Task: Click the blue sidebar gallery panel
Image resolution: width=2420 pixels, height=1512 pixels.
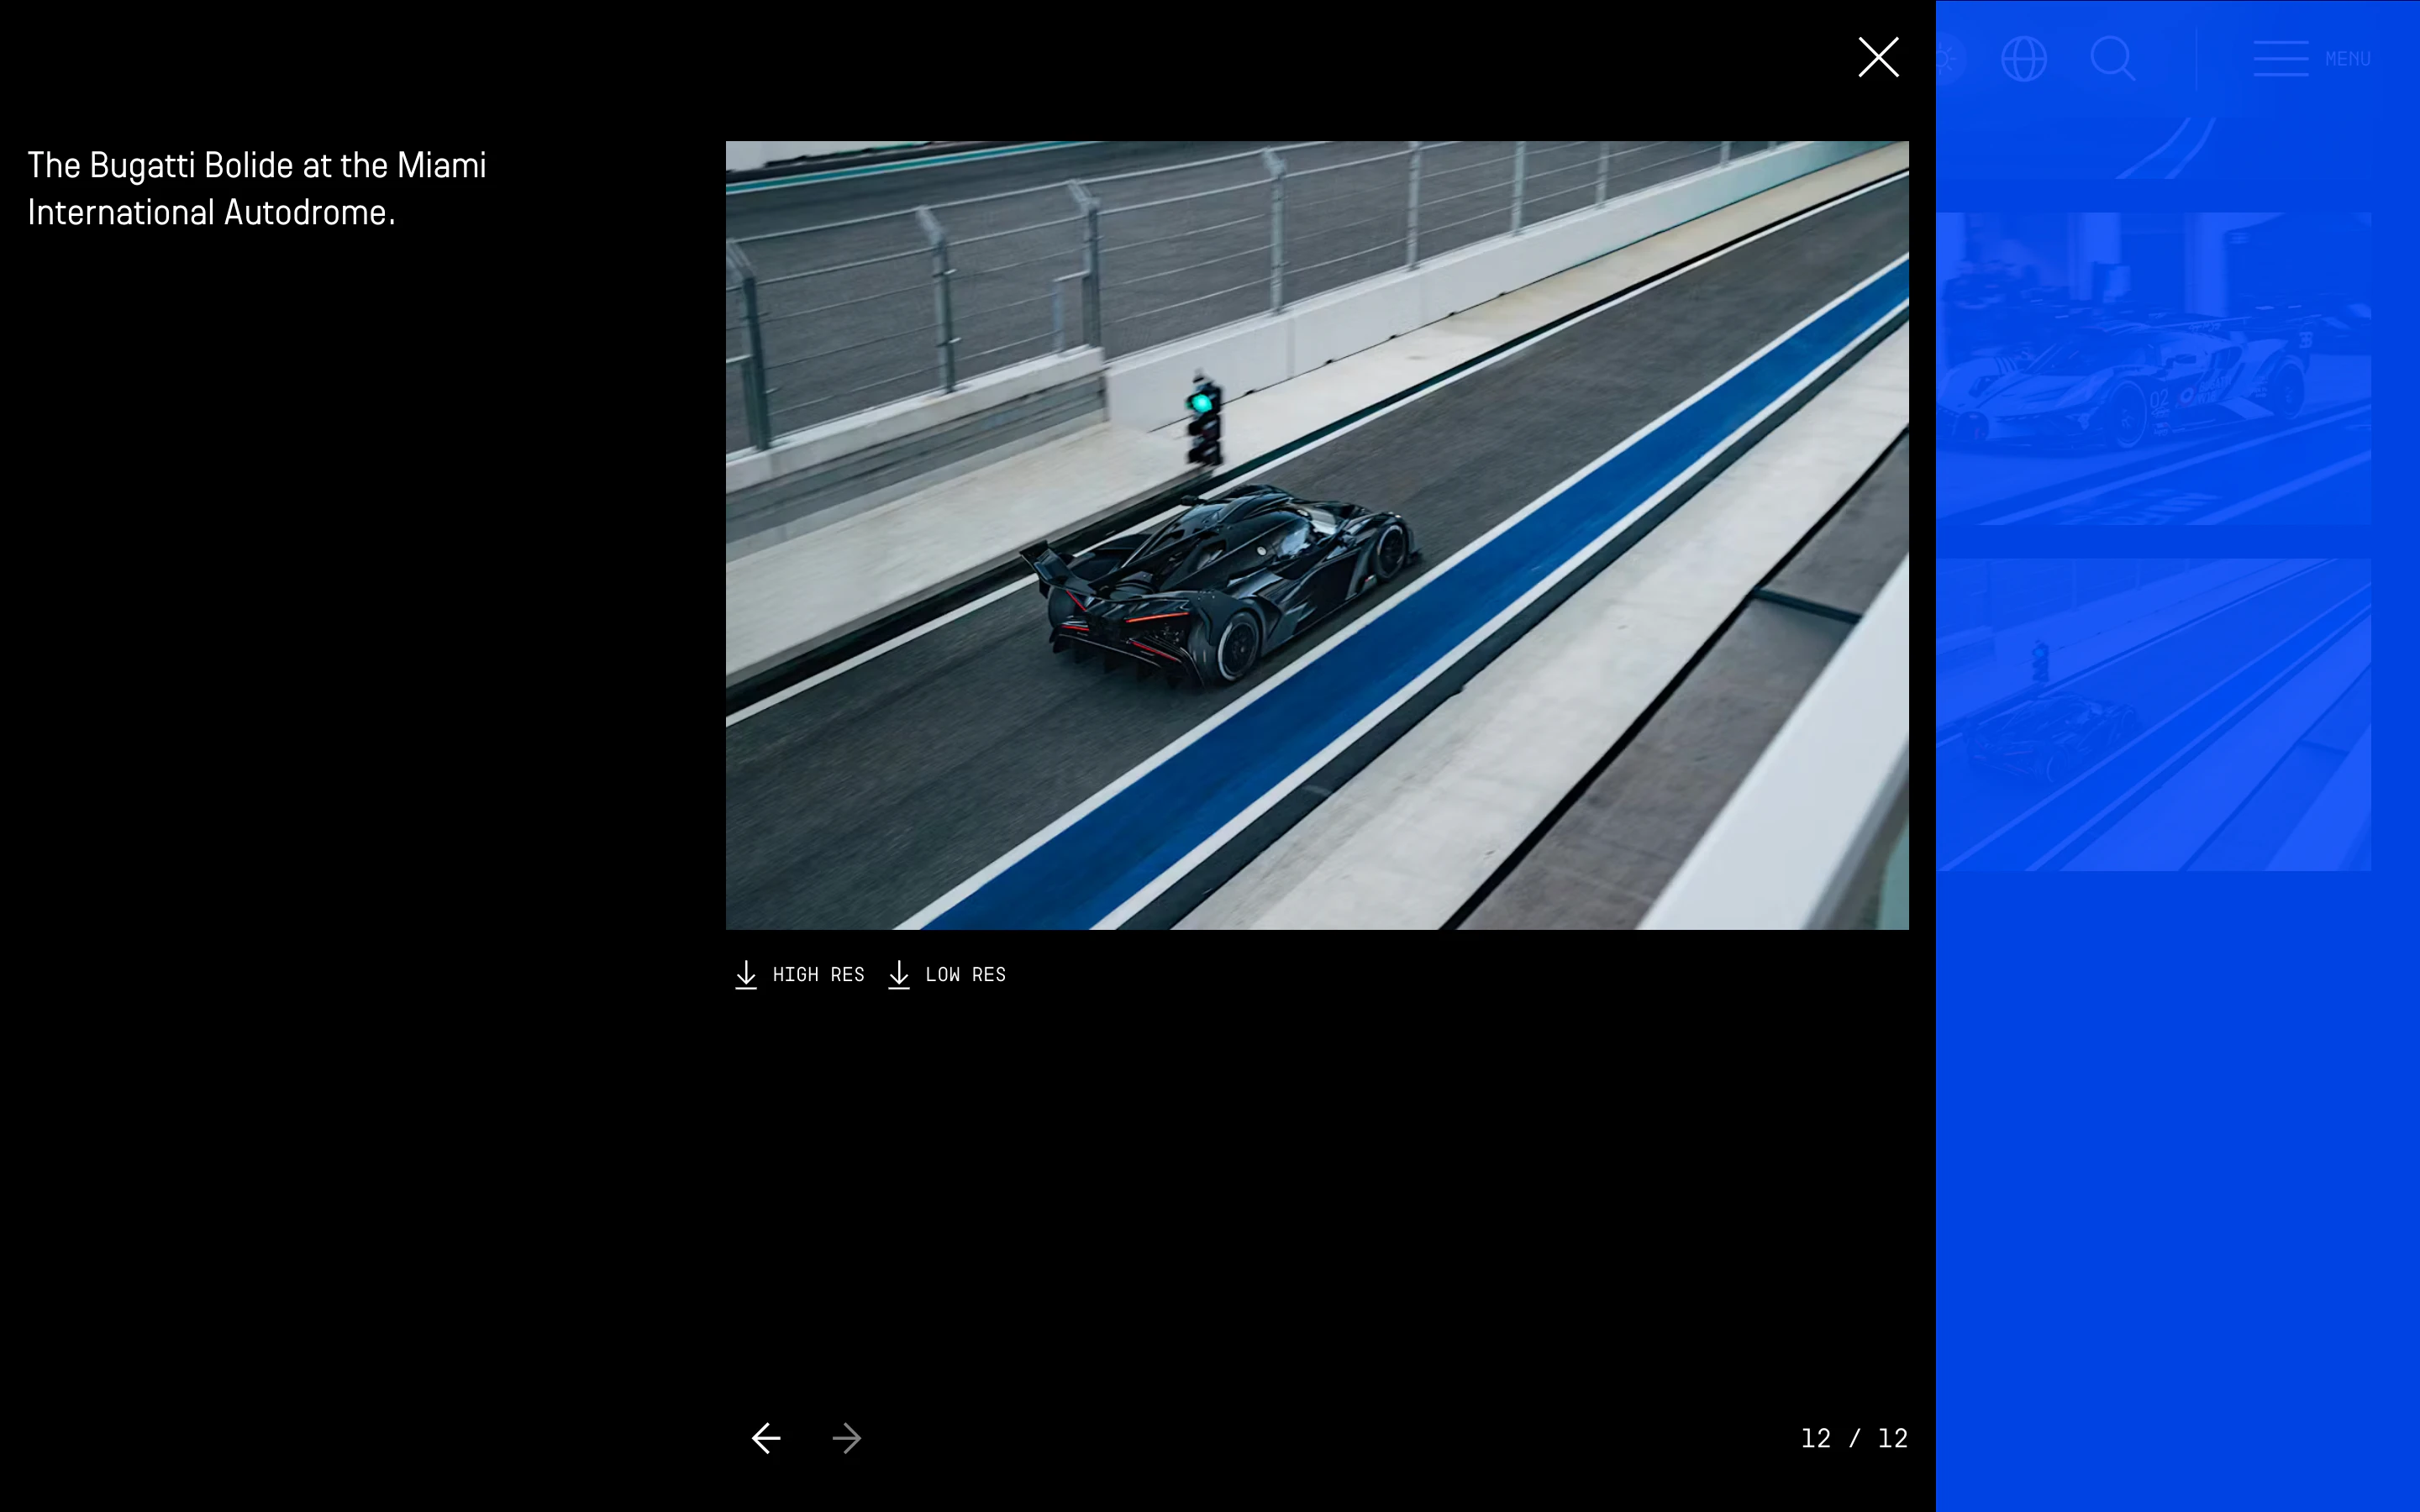Action: tap(2175, 1100)
